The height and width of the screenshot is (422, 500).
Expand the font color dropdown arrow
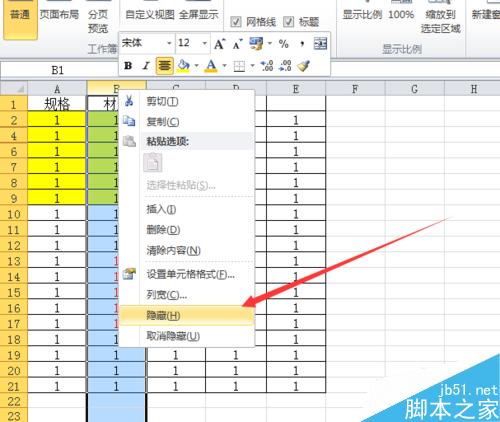coord(225,65)
